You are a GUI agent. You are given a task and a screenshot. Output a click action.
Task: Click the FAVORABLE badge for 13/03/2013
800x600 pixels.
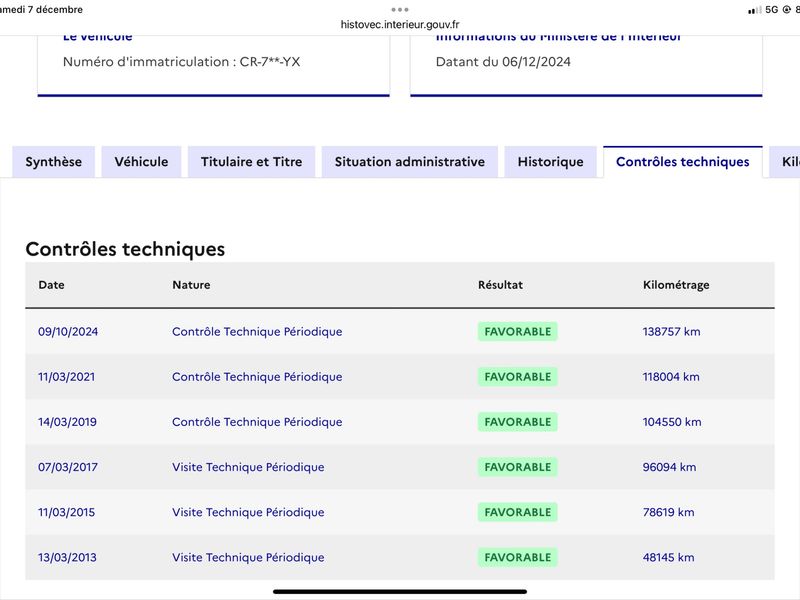tap(518, 557)
